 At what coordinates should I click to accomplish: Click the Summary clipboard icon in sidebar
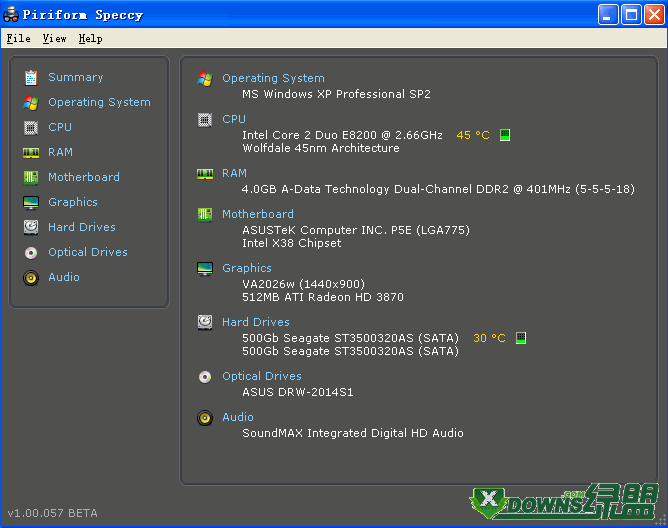click(31, 78)
